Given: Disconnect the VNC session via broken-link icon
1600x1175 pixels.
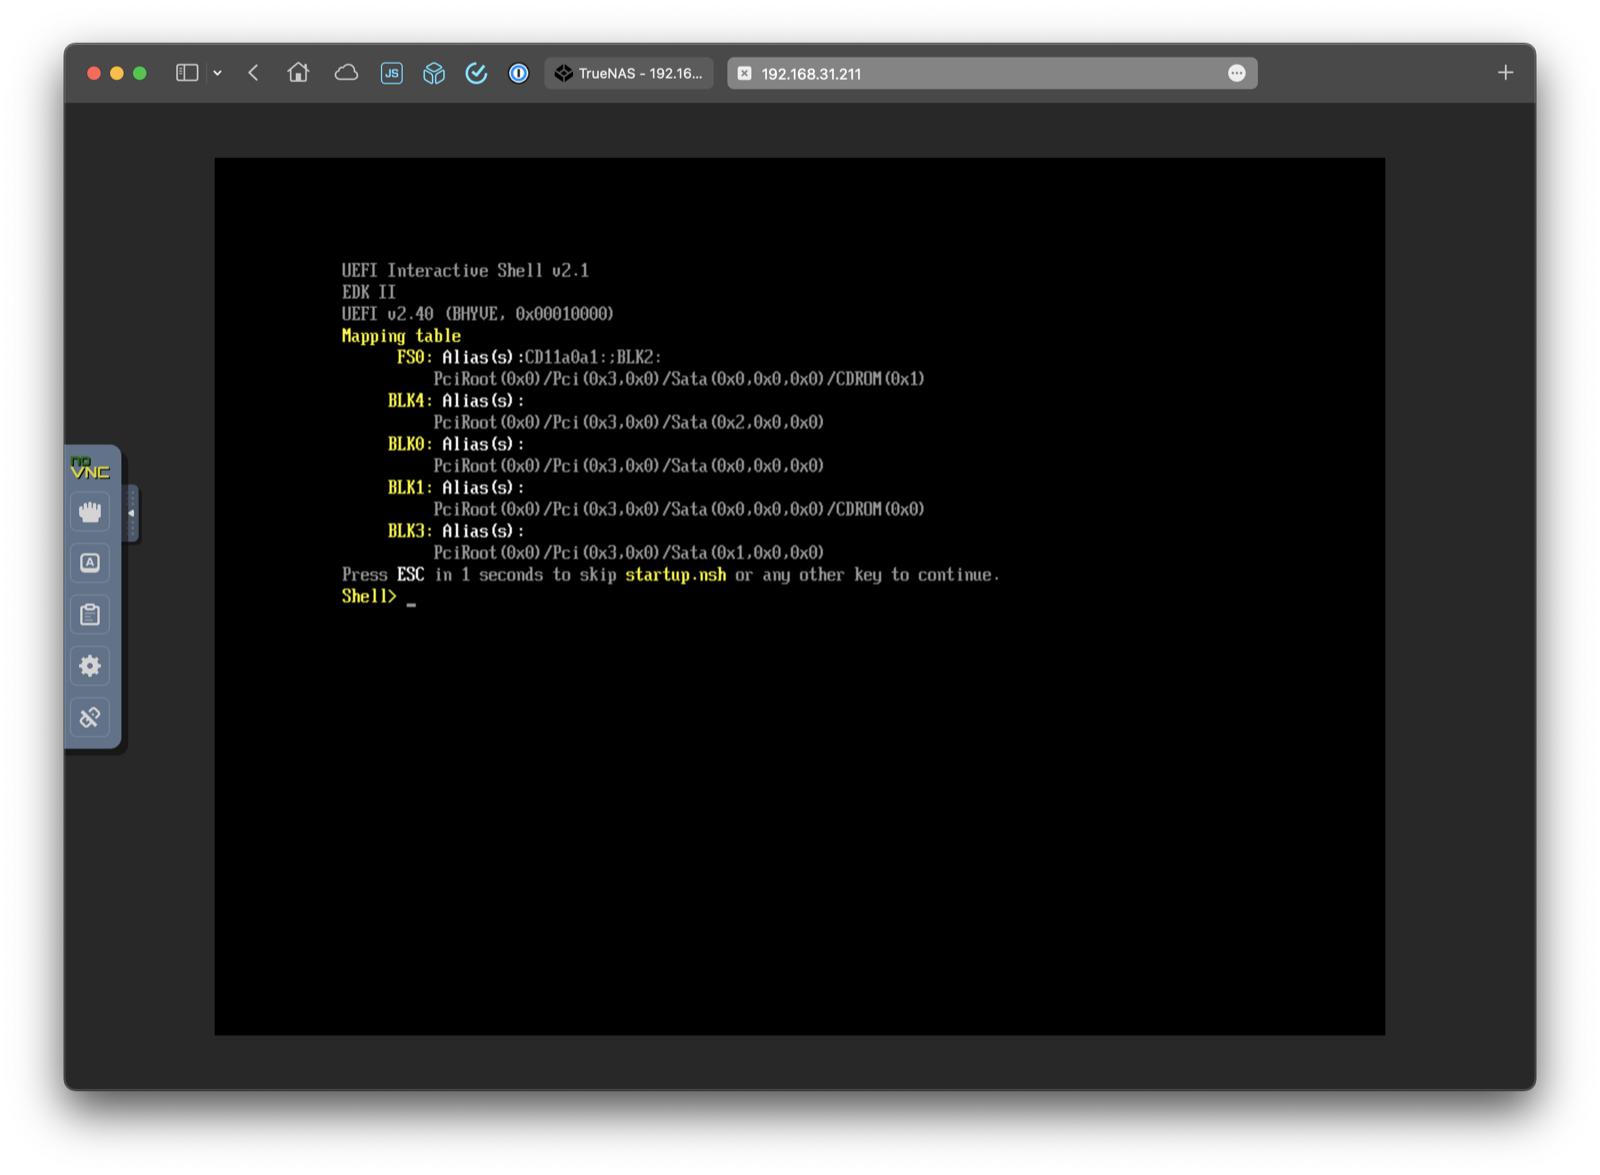Looking at the screenshot, I should 90,717.
